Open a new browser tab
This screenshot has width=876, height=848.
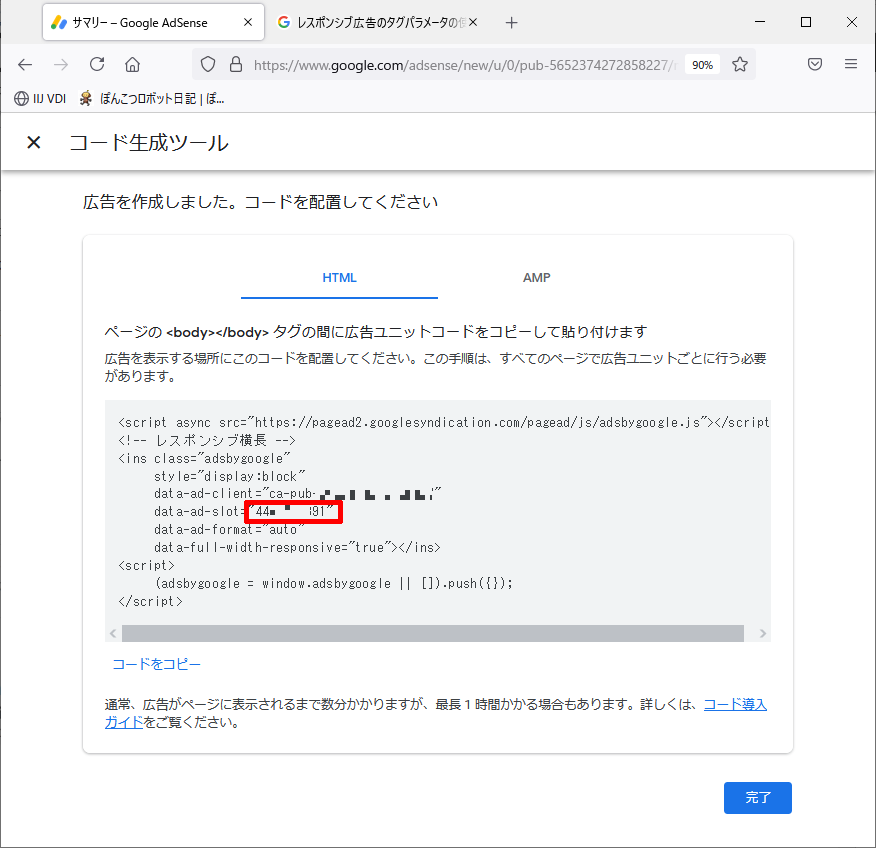click(511, 22)
